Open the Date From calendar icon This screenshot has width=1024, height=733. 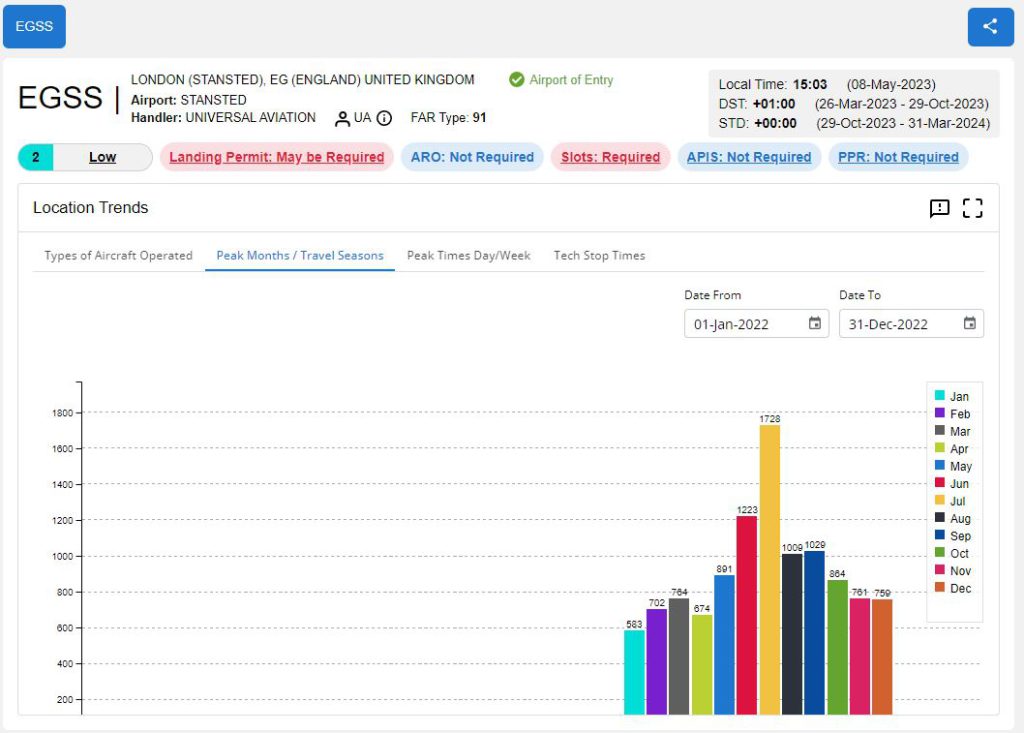[815, 322]
